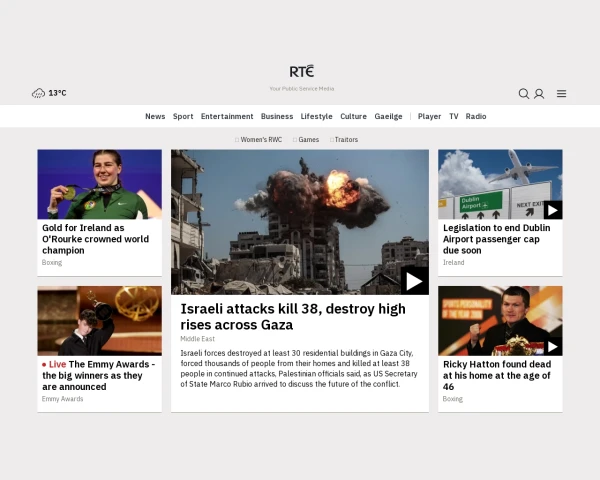Go to the Sport section
Viewport: 600px width, 480px height.
[x=183, y=116]
